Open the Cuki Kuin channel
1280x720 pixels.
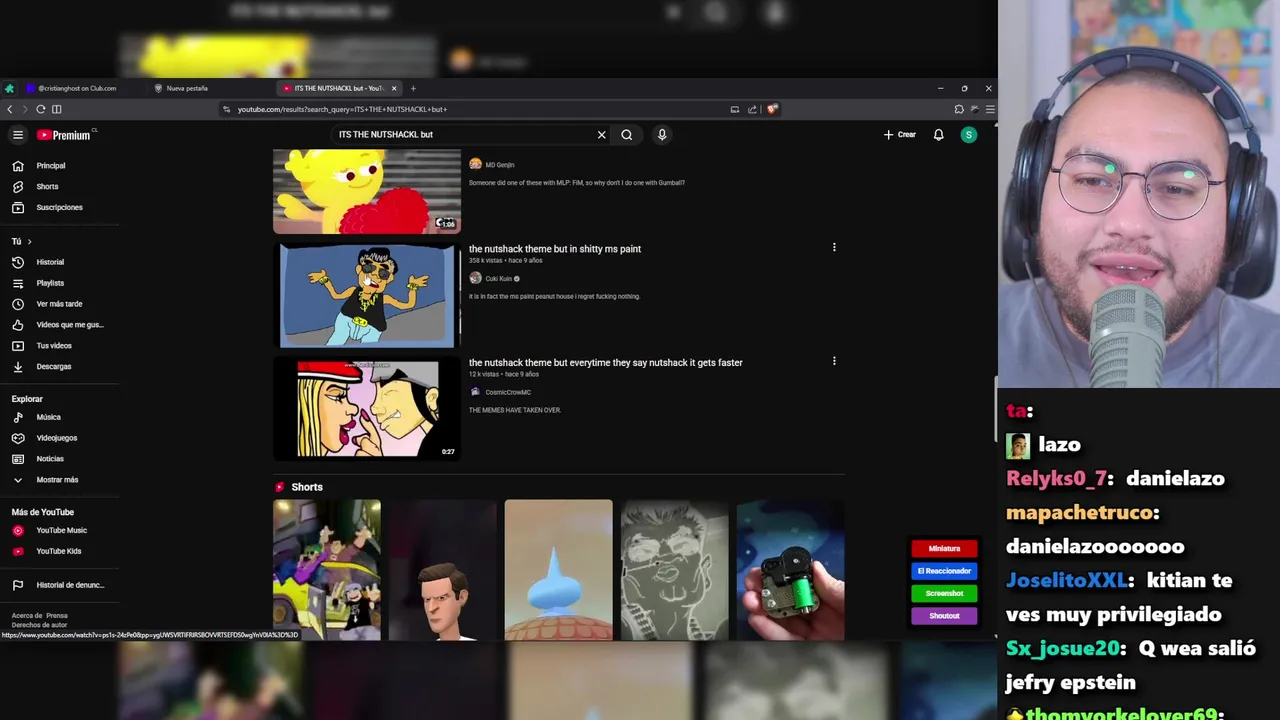coord(498,279)
